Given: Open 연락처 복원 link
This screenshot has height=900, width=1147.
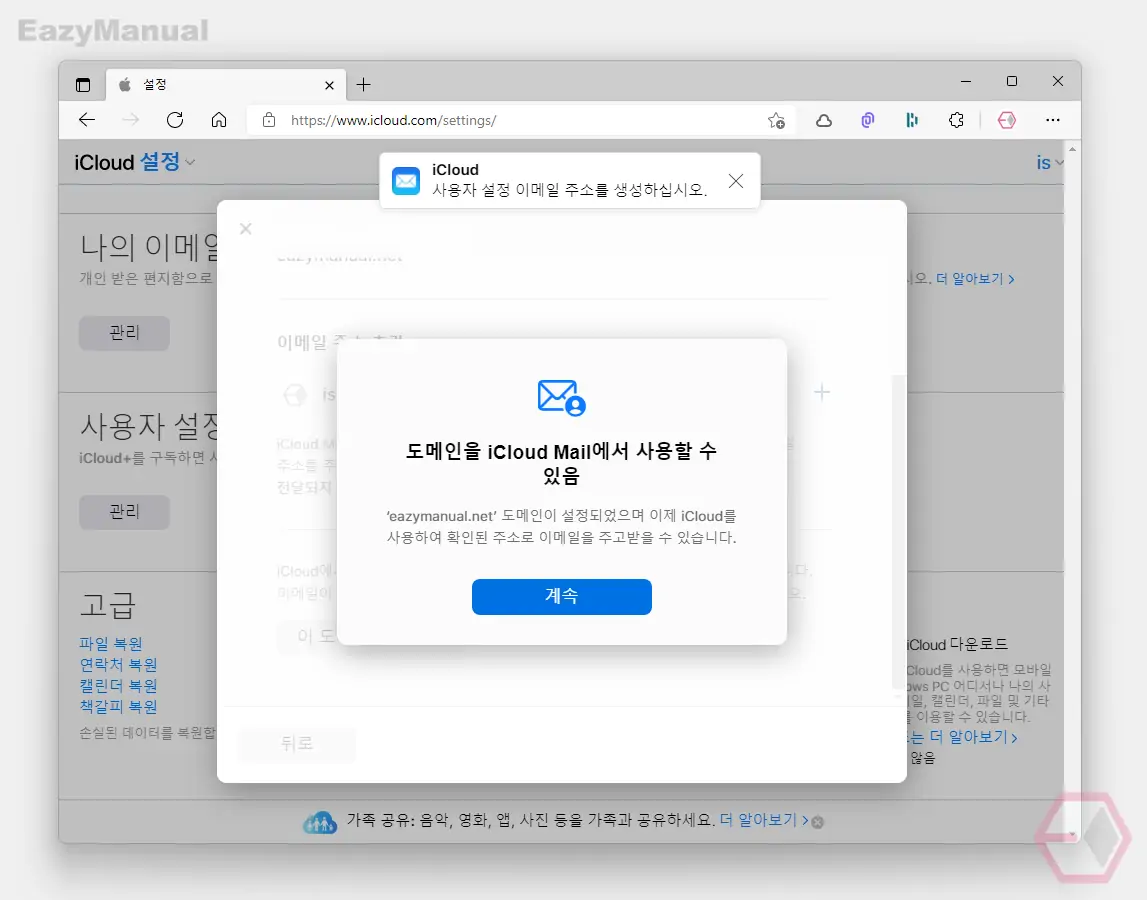Looking at the screenshot, I should point(119,664).
